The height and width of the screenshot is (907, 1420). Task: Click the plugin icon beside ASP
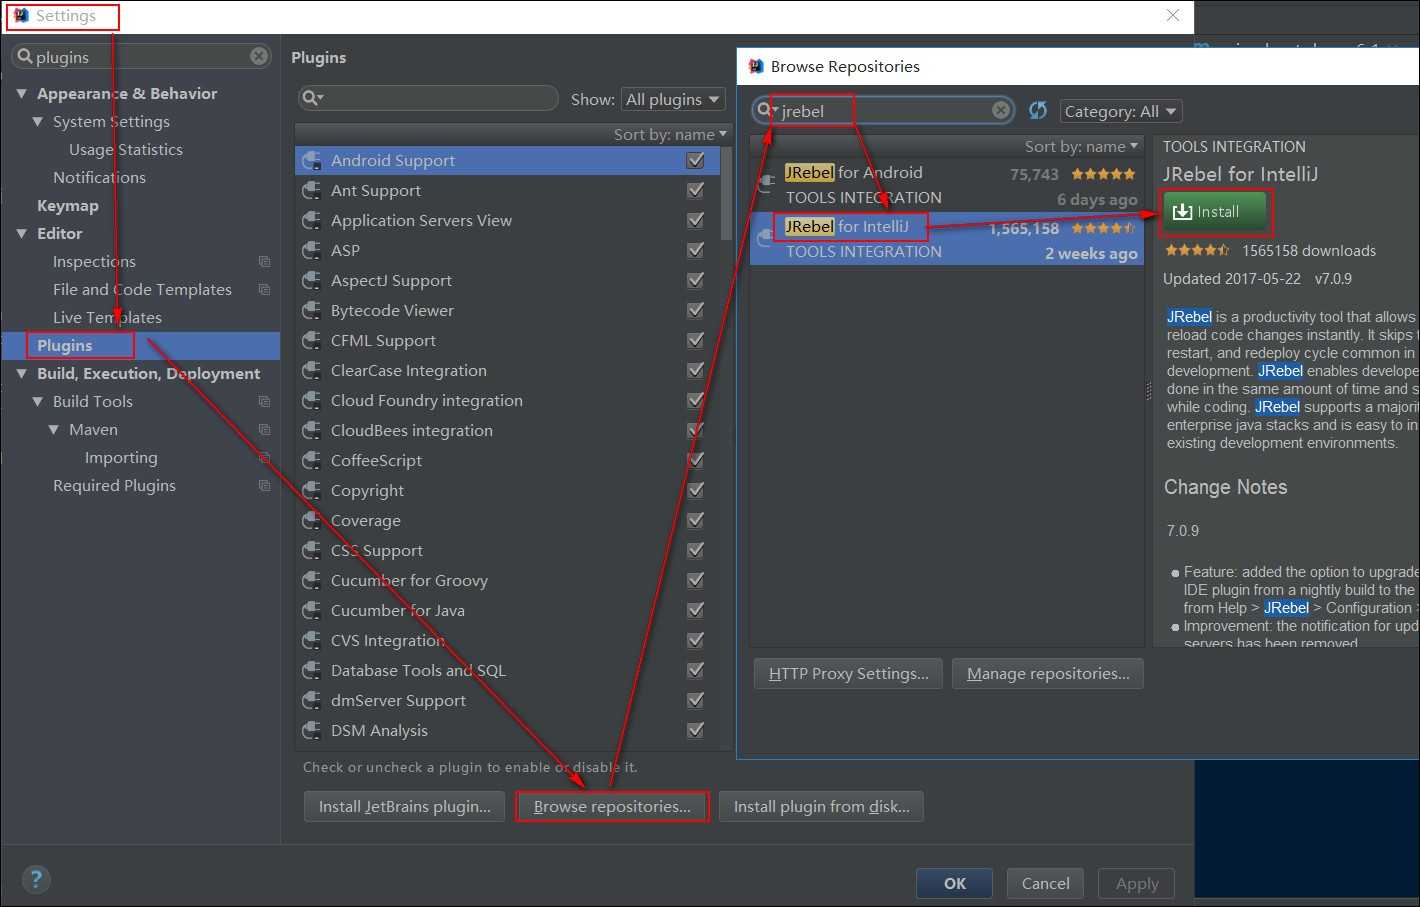click(x=312, y=250)
